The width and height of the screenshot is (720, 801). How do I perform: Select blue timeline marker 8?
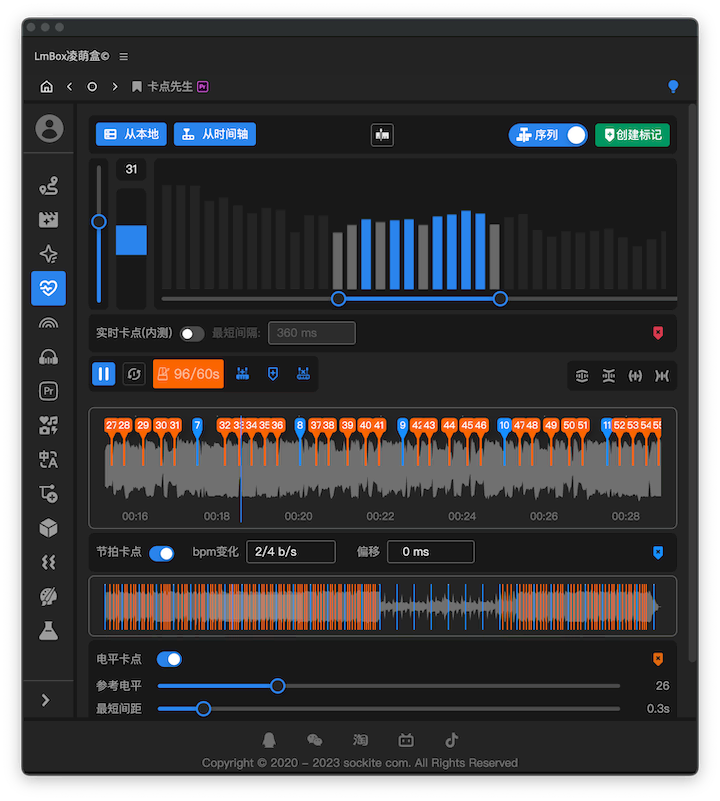300,426
